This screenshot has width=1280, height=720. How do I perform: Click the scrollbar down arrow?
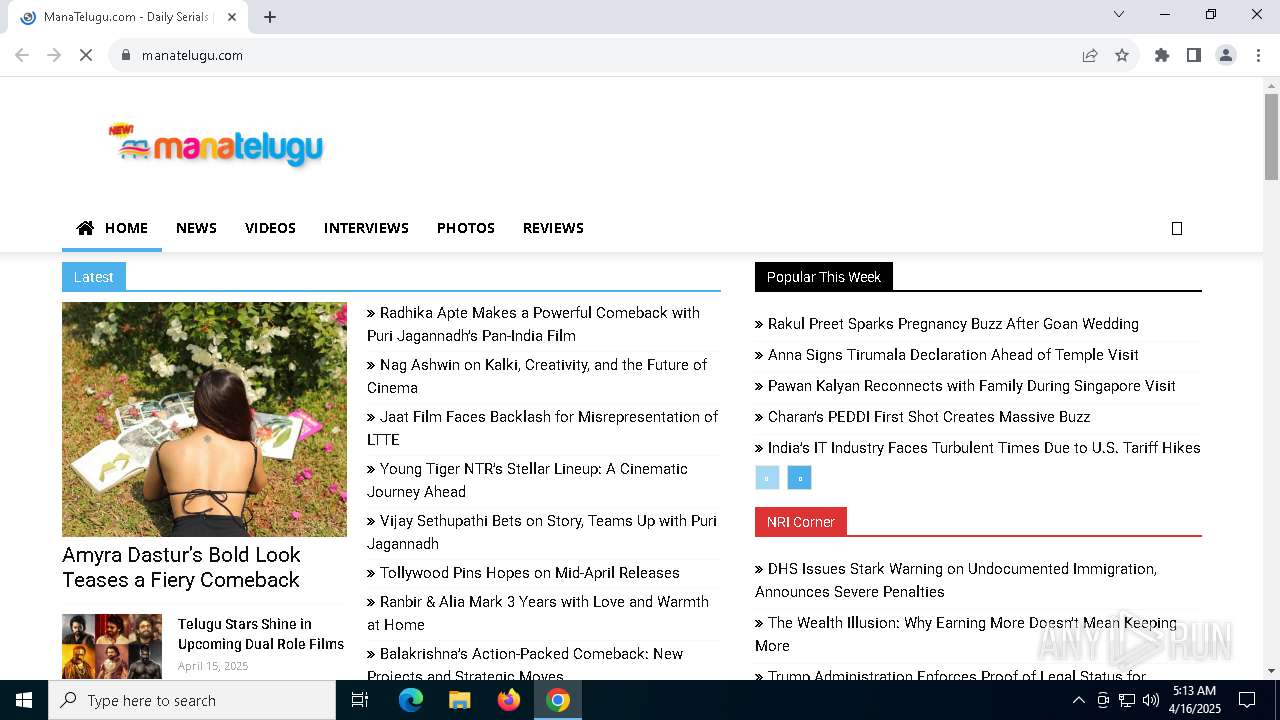tap(1271, 671)
